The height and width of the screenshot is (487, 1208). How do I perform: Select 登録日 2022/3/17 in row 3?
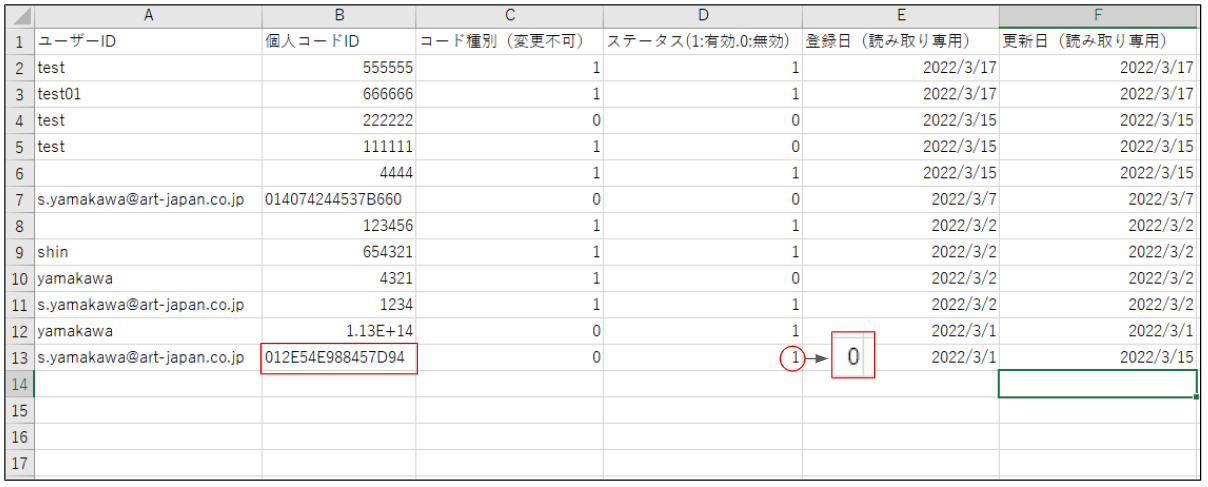(x=900, y=94)
